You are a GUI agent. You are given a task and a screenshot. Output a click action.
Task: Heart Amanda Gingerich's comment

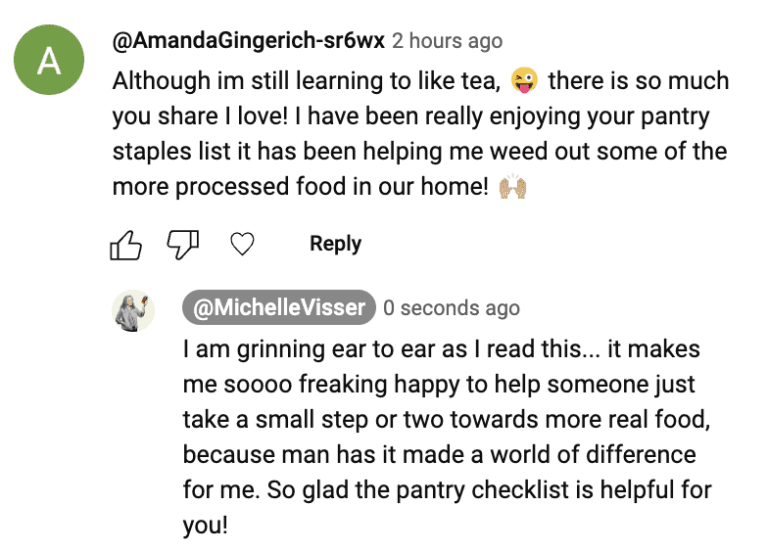[242, 244]
